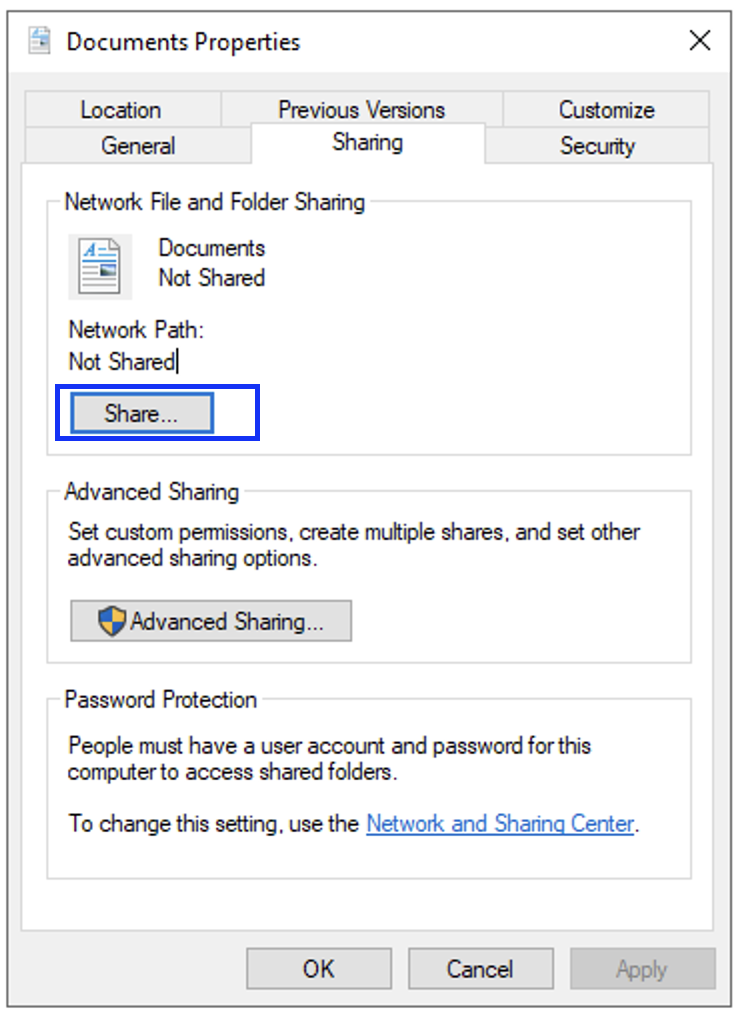Open the Previous Versions tab

(361, 110)
